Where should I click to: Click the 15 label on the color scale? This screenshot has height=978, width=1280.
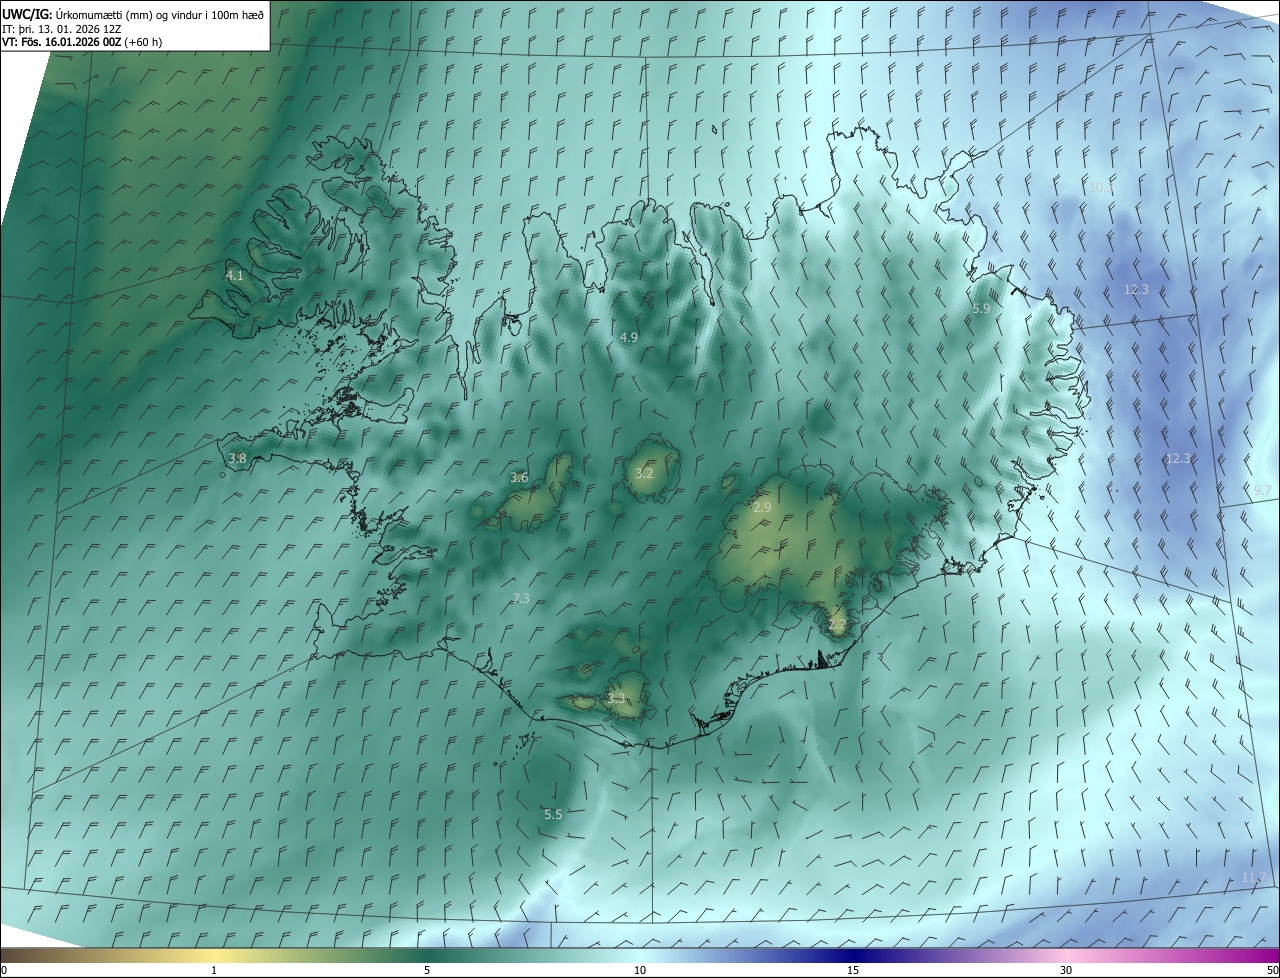853,970
